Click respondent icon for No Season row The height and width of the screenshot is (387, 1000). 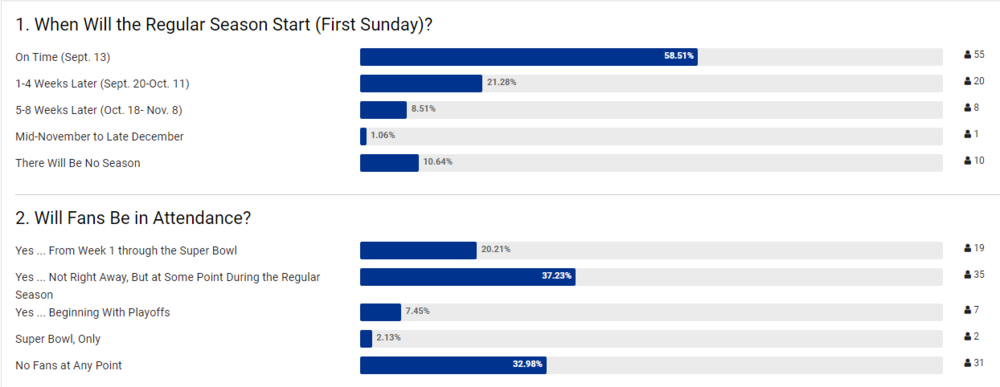coord(967,161)
